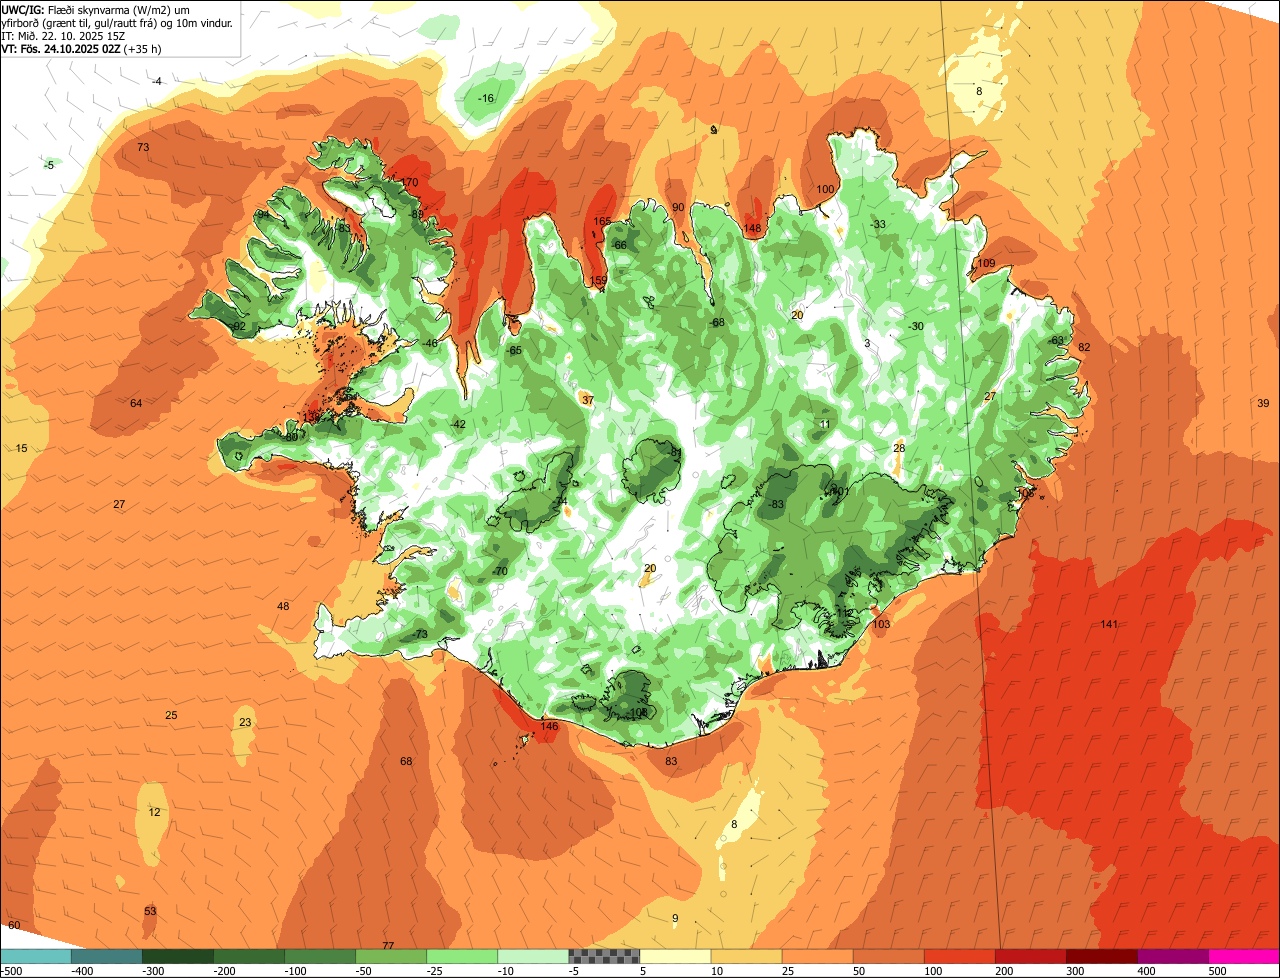The width and height of the screenshot is (1280, 978).
Task: Click the '165' value on the north coast
Action: click(602, 221)
